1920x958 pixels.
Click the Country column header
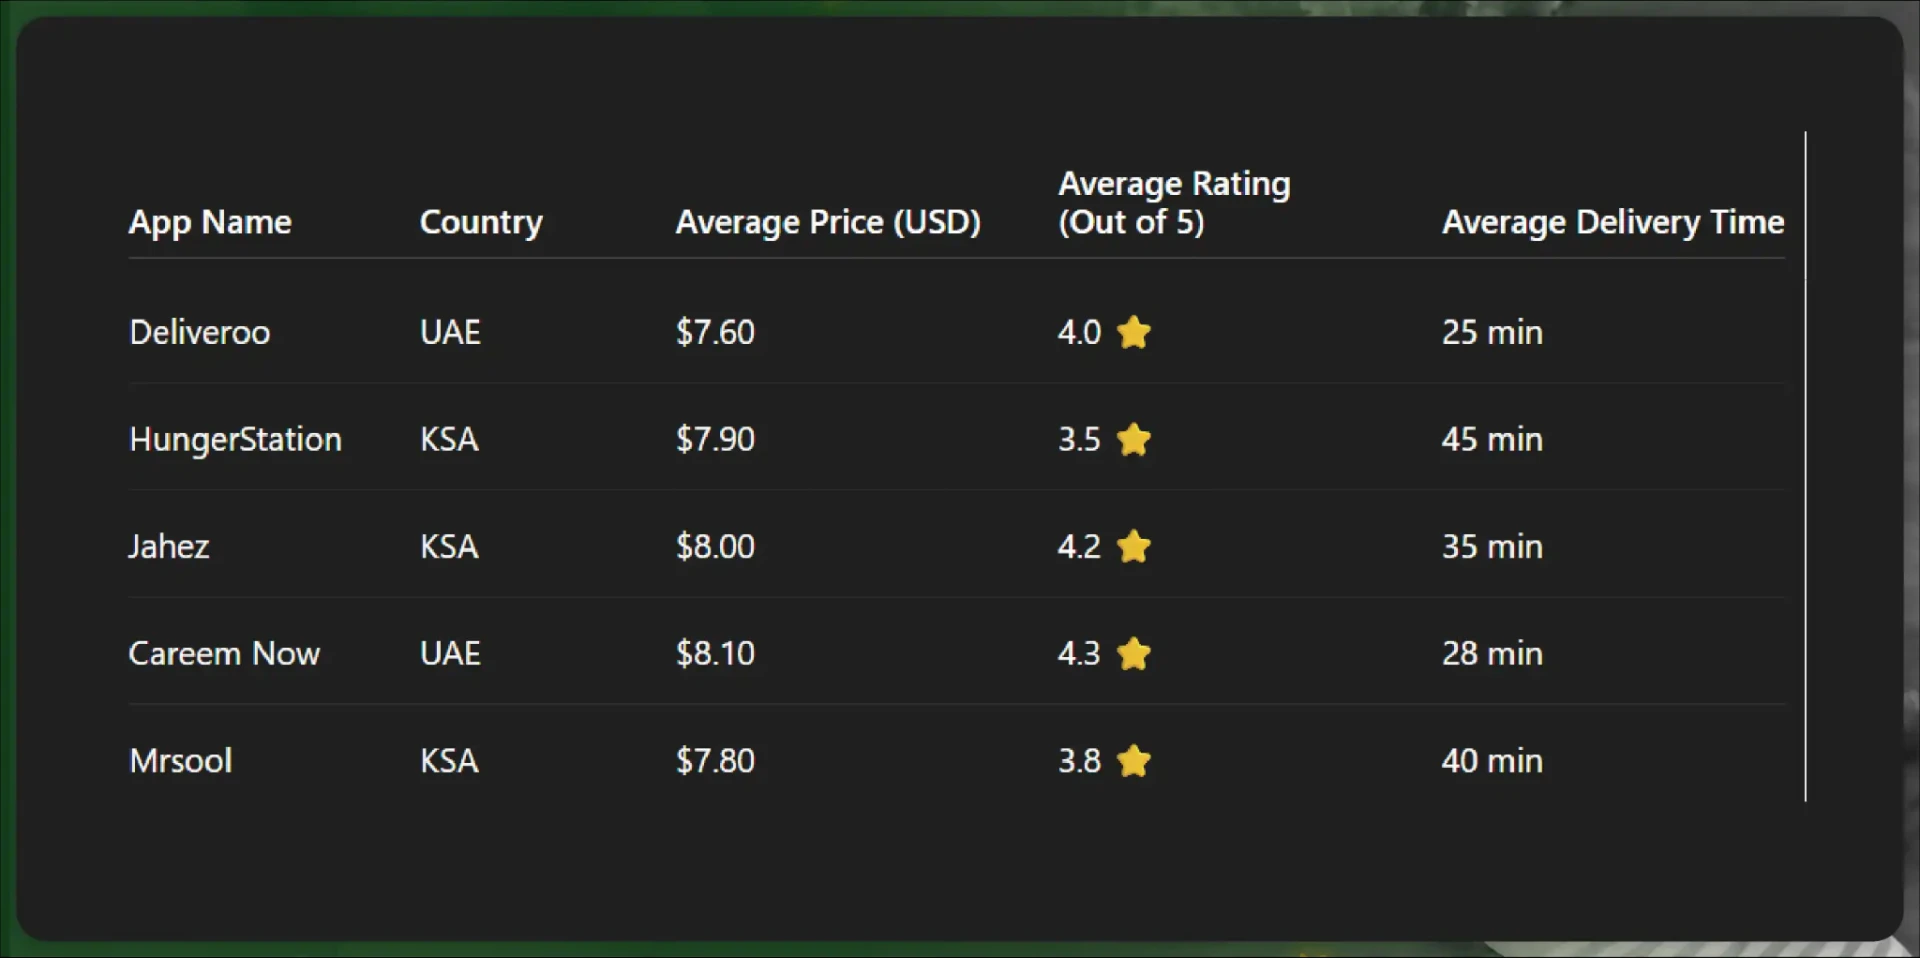click(481, 222)
